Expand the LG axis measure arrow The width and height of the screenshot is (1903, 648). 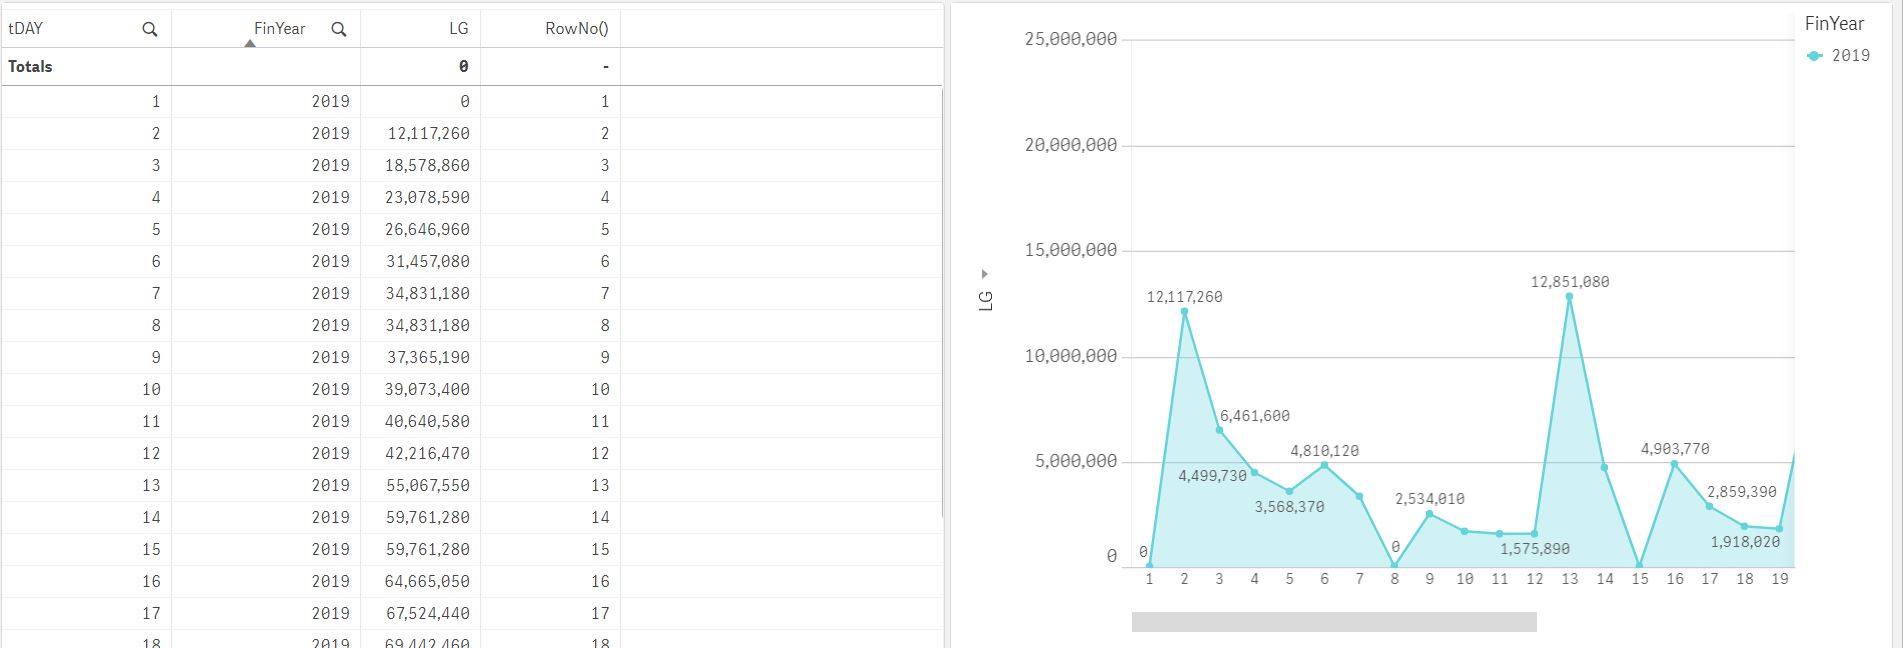pos(985,274)
